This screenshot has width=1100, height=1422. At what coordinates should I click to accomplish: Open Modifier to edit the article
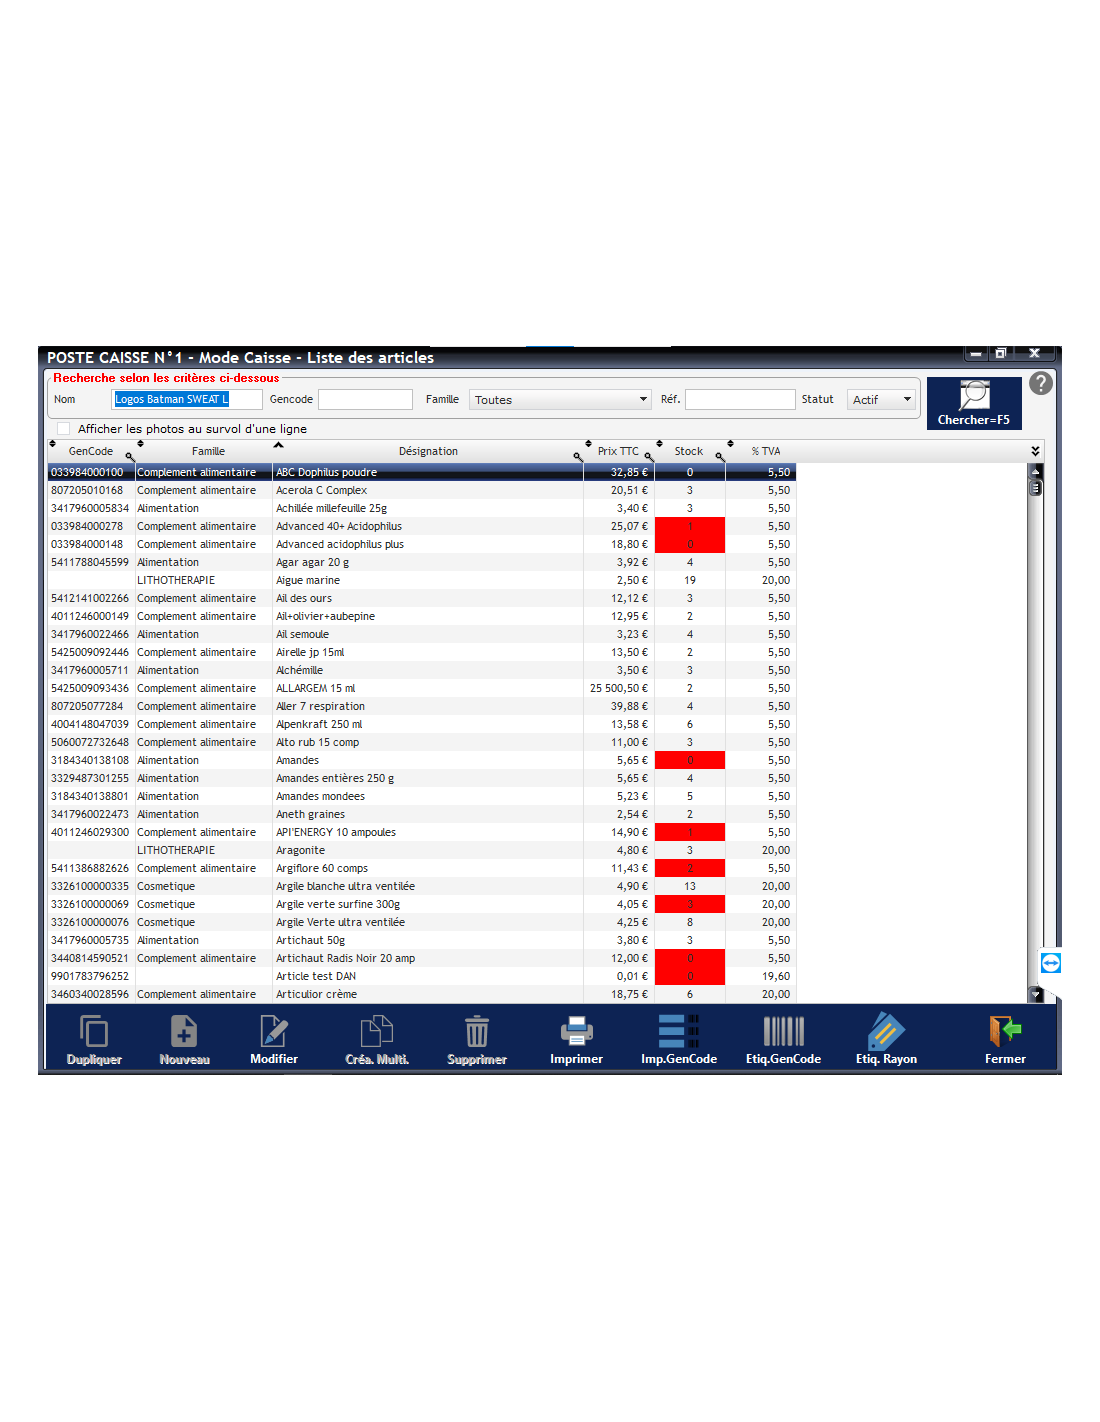(274, 1033)
